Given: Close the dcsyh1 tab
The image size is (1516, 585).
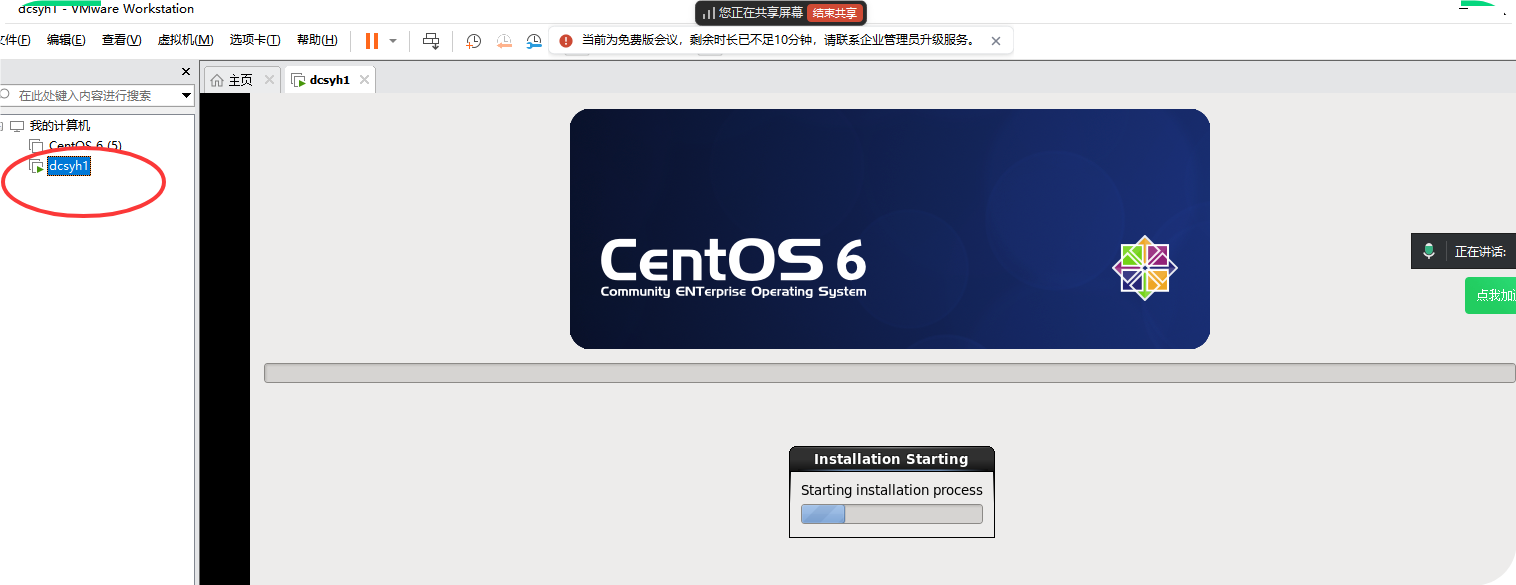Looking at the screenshot, I should click(364, 80).
